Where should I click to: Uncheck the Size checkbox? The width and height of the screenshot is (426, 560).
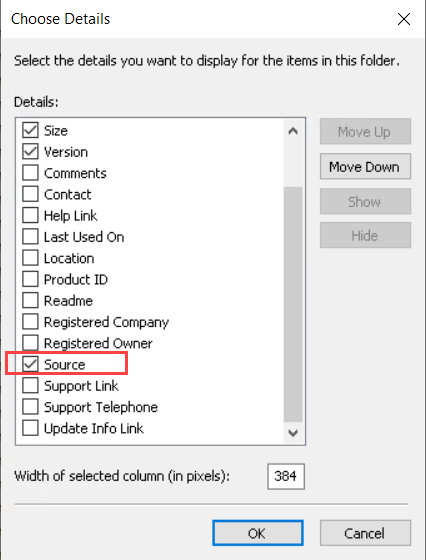tap(30, 130)
